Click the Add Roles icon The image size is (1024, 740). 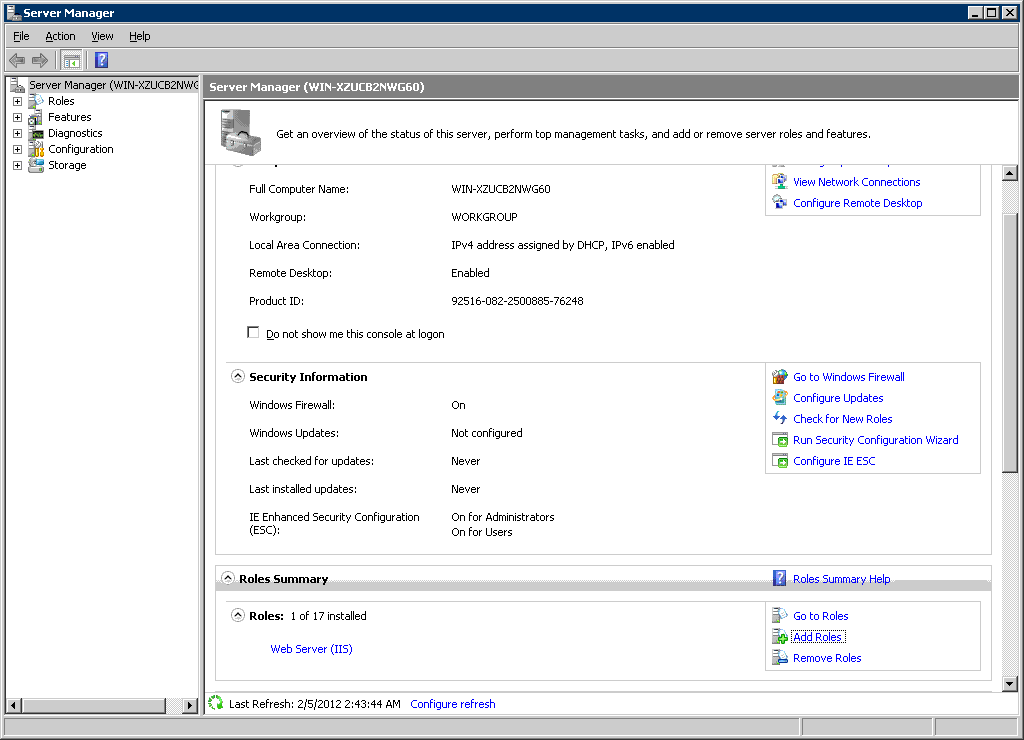pyautogui.click(x=780, y=637)
